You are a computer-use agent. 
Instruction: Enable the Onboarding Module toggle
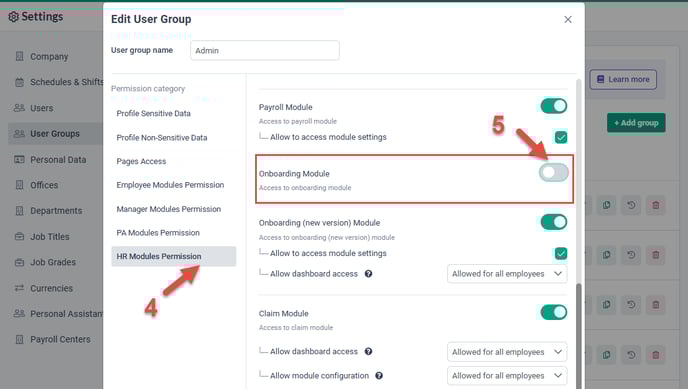554,172
